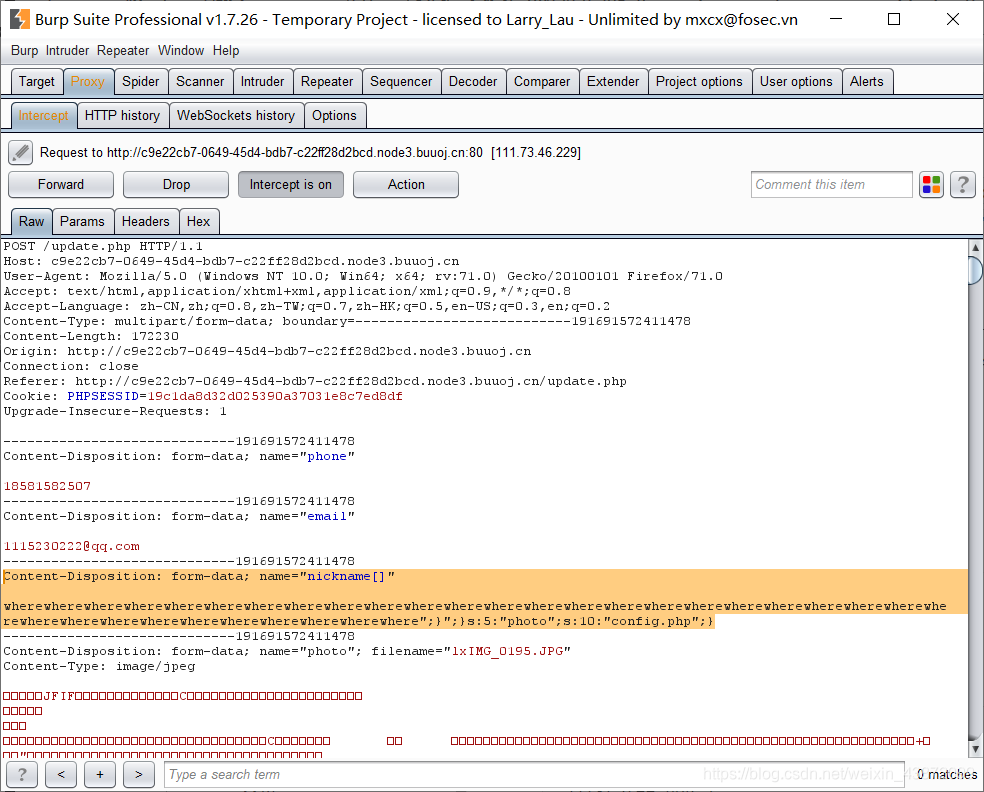Viewport: 984px width, 792px height.
Task: Go to next search match arrow
Action: (x=139, y=774)
